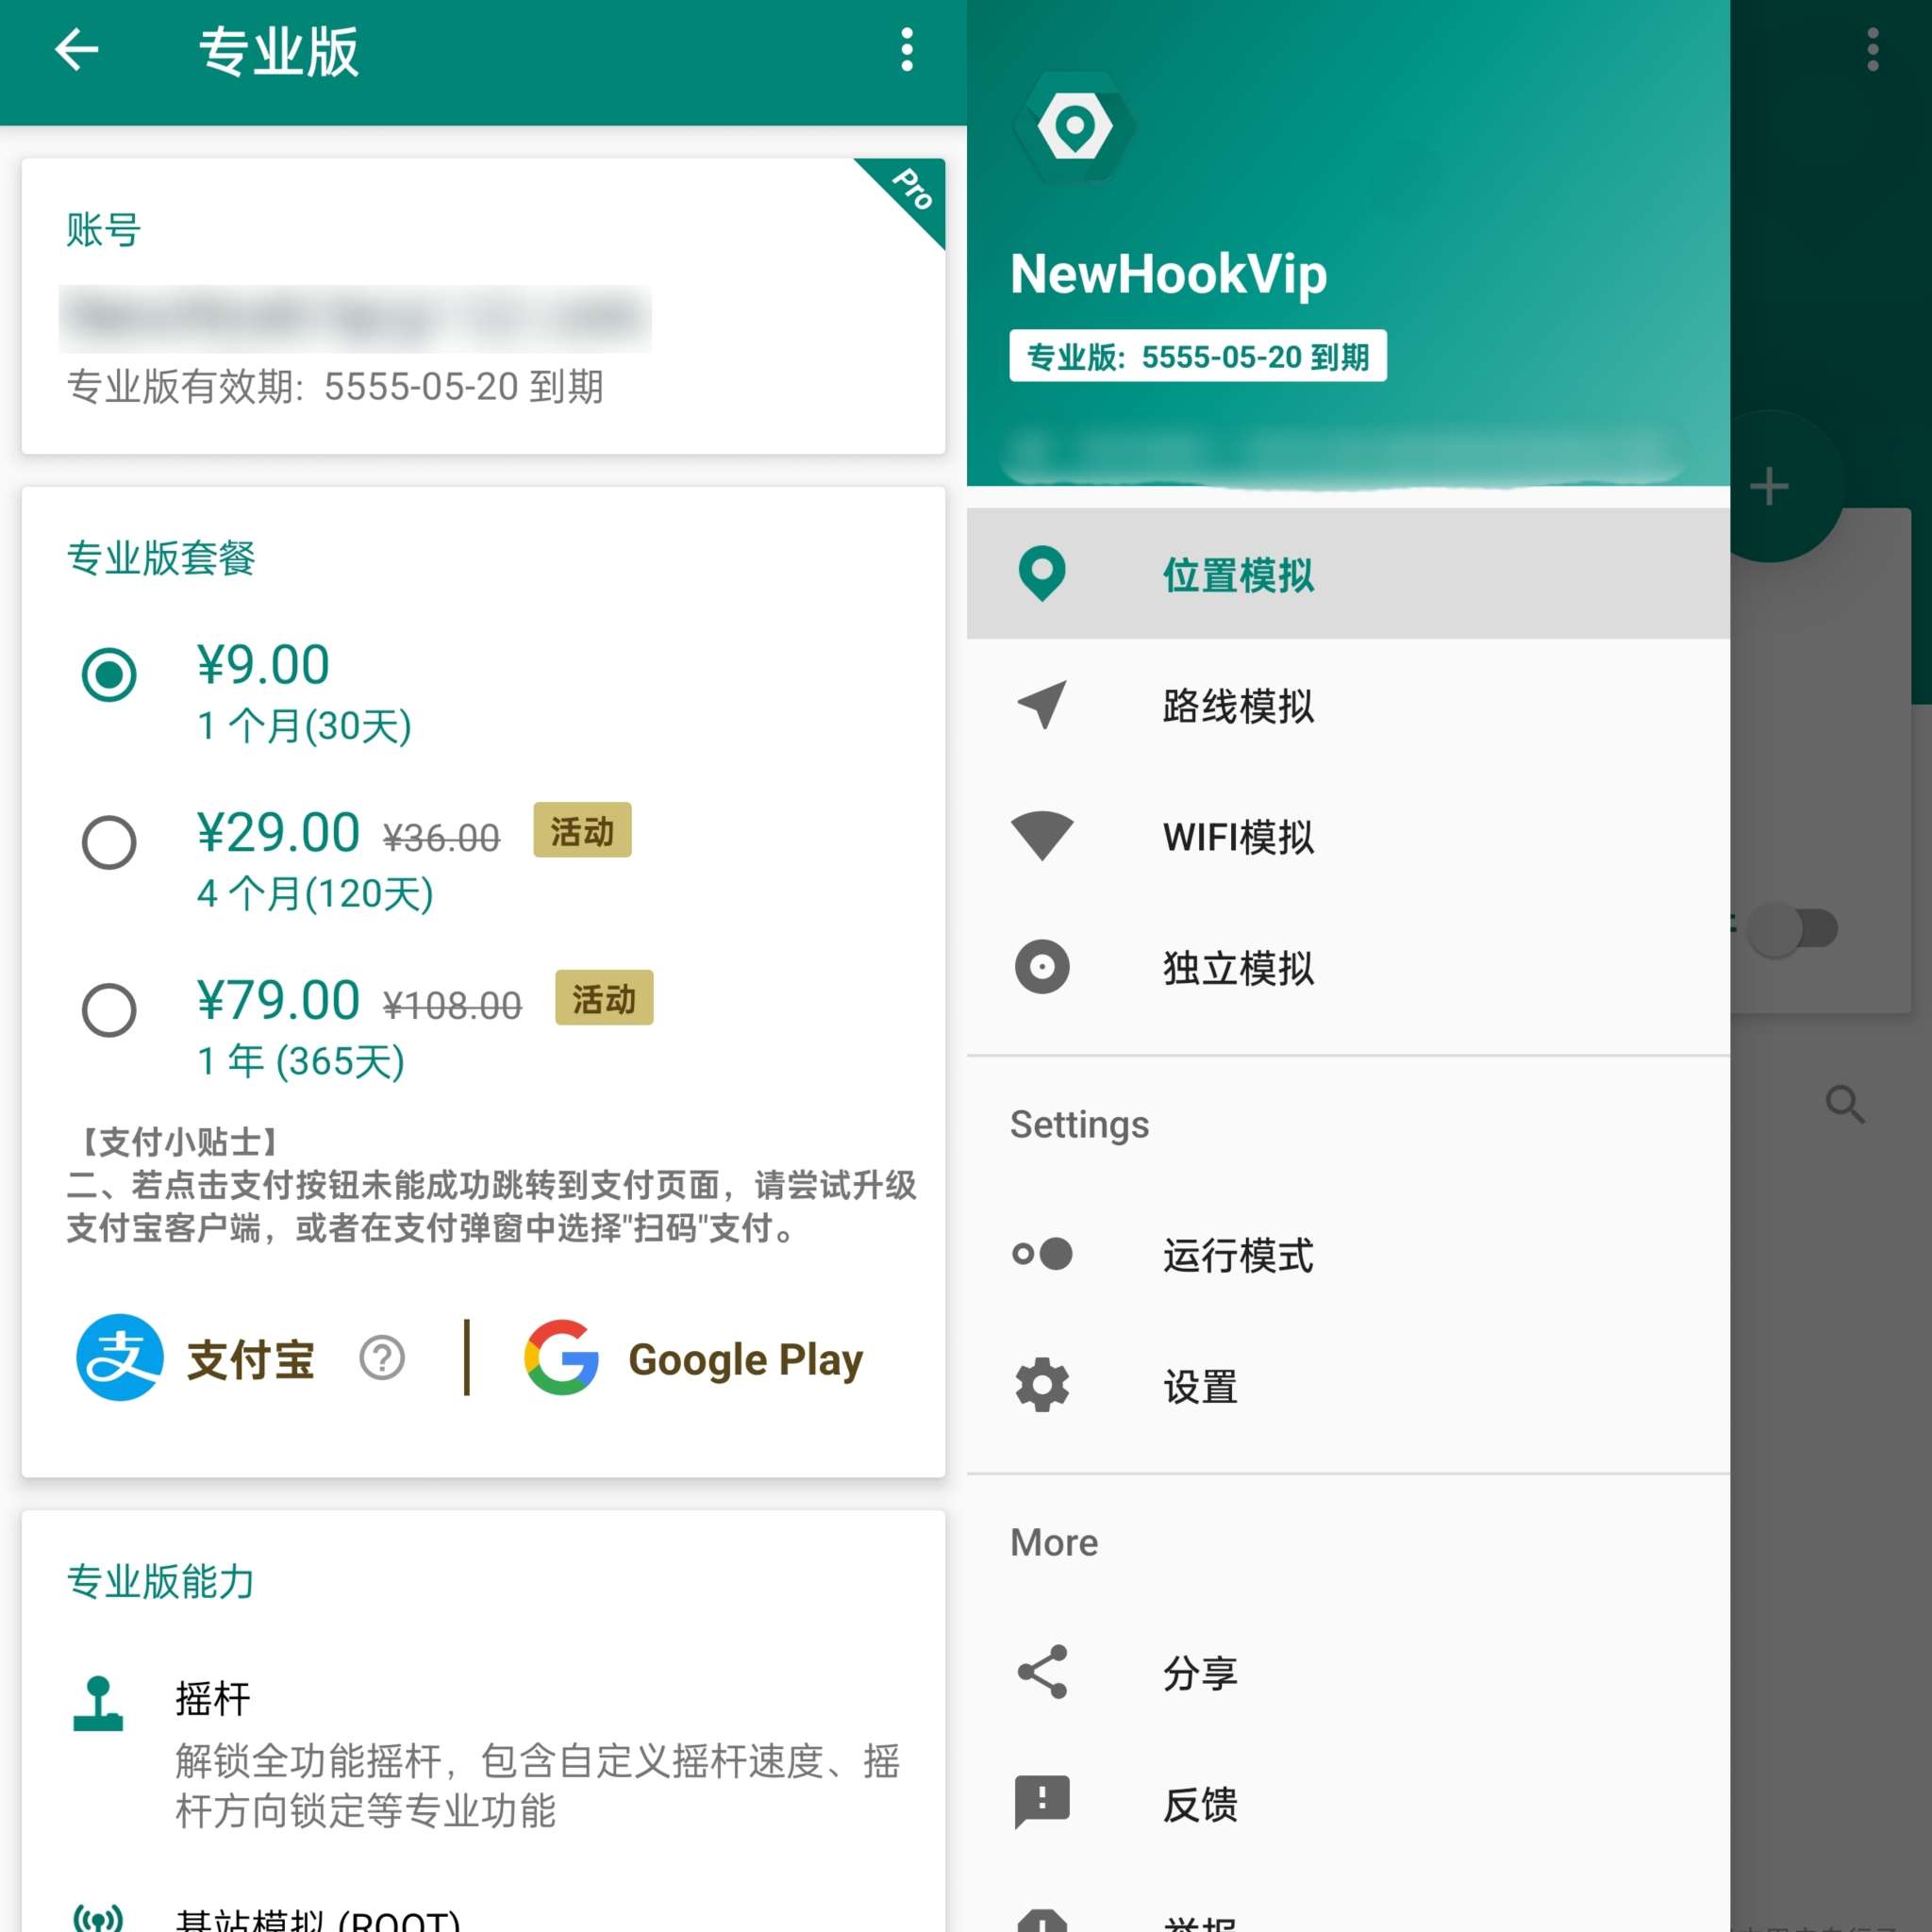Select the 位置模拟 (Location Simulation) icon
Viewport: 1932px width, 1932px height.
coord(1045,574)
